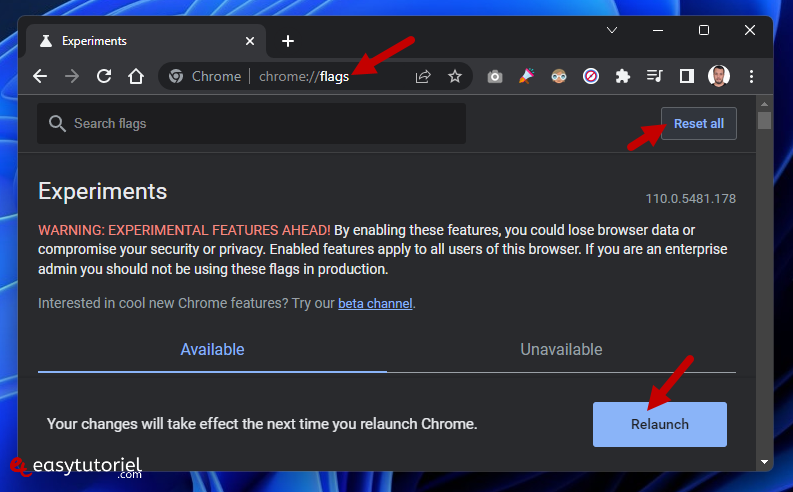Viewport: 793px width, 492px height.
Task: Open the beta channel link
Action: tap(375, 303)
